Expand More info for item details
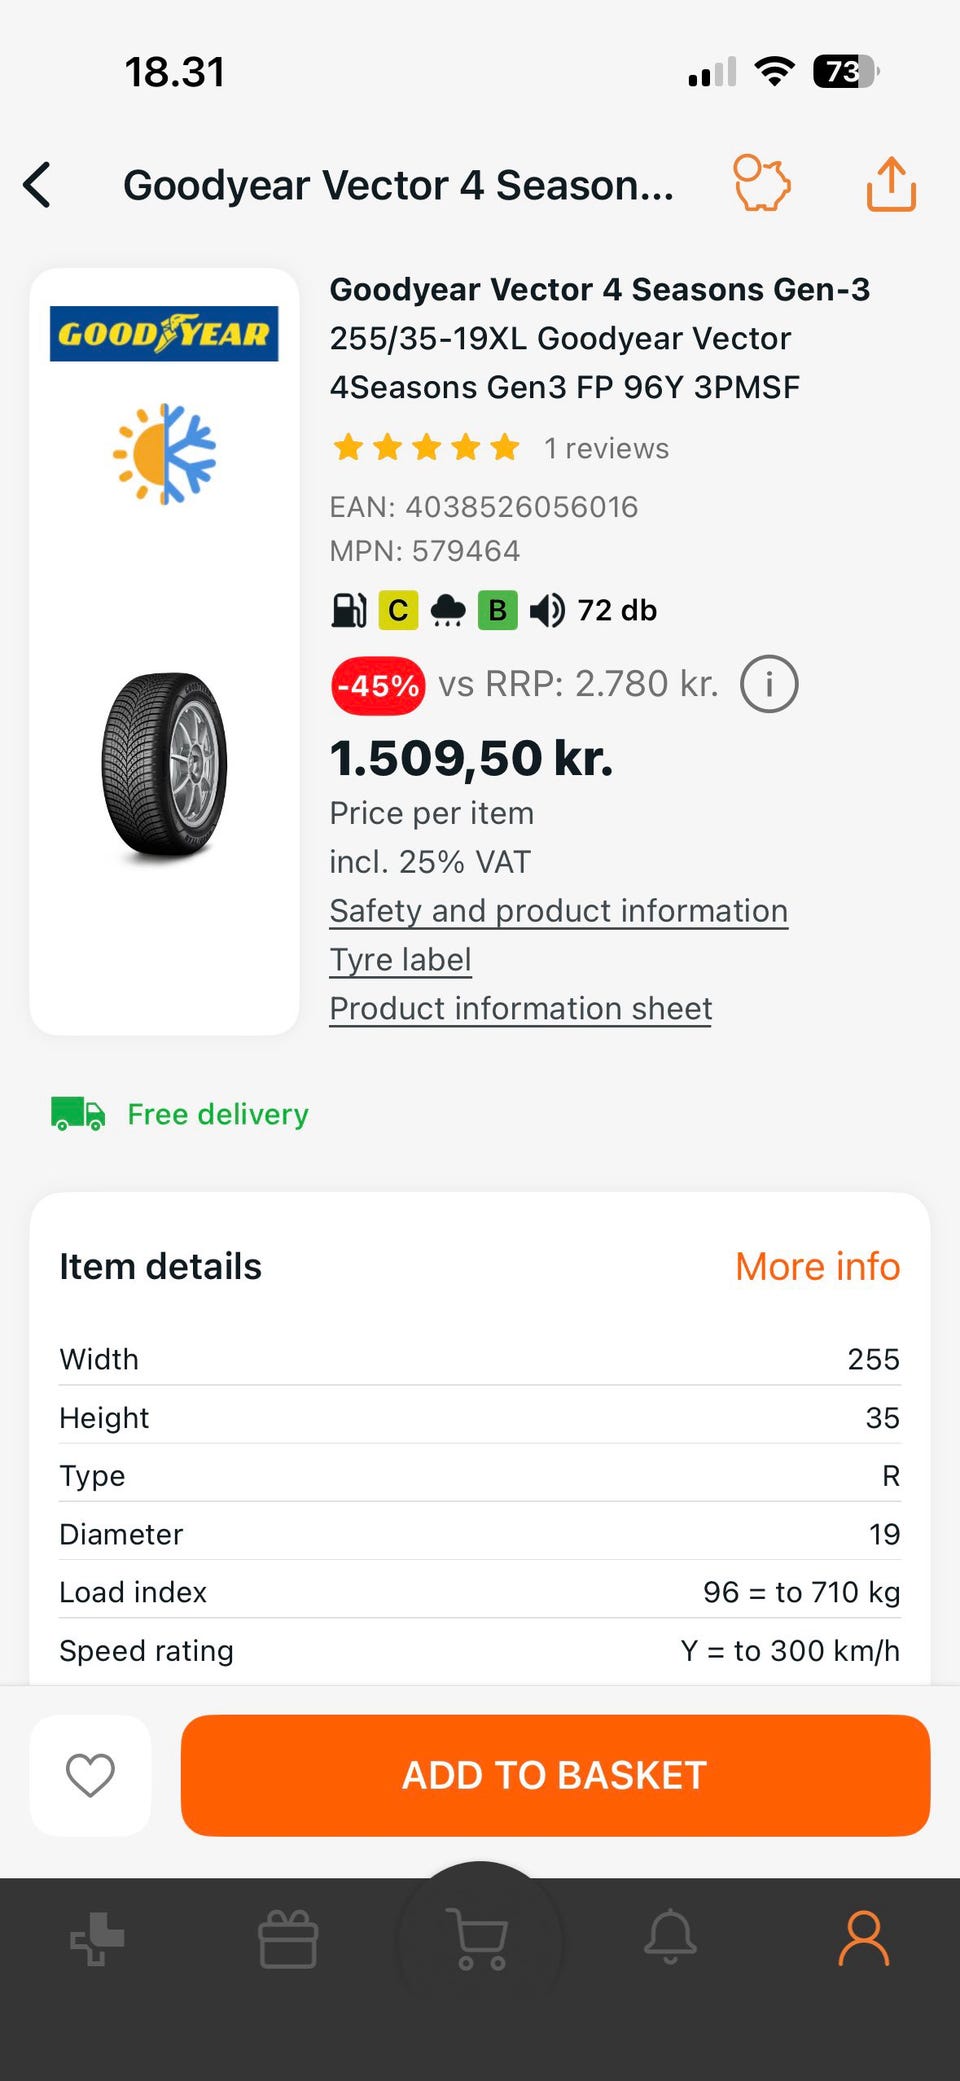960x2081 pixels. click(x=817, y=1267)
